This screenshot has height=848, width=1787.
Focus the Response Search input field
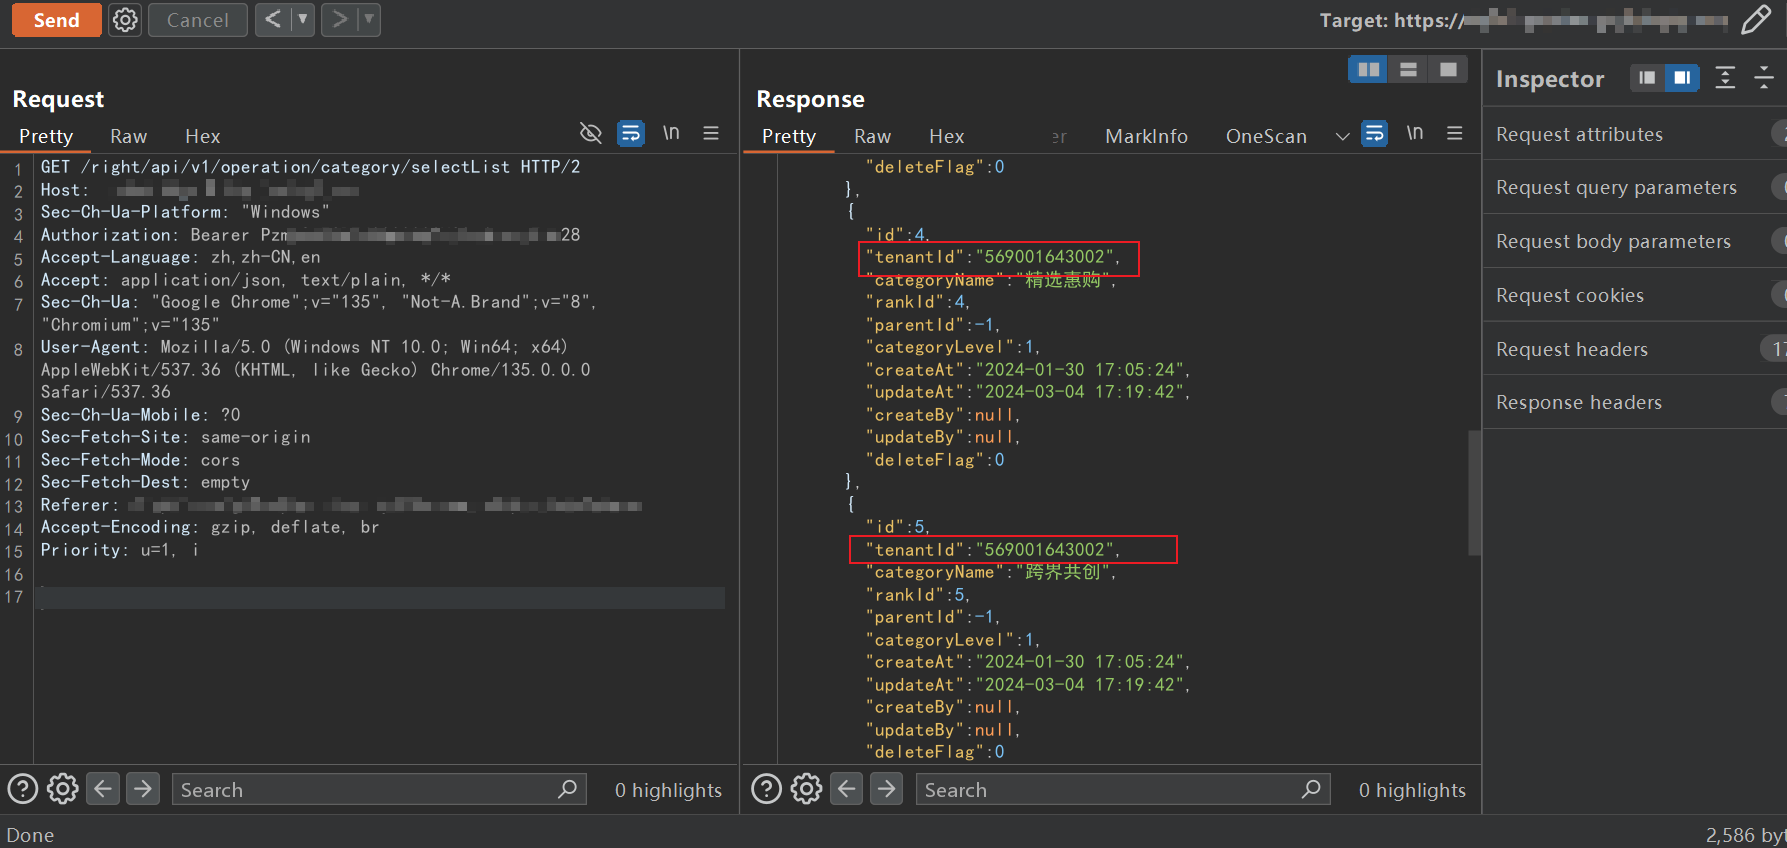click(1123, 789)
